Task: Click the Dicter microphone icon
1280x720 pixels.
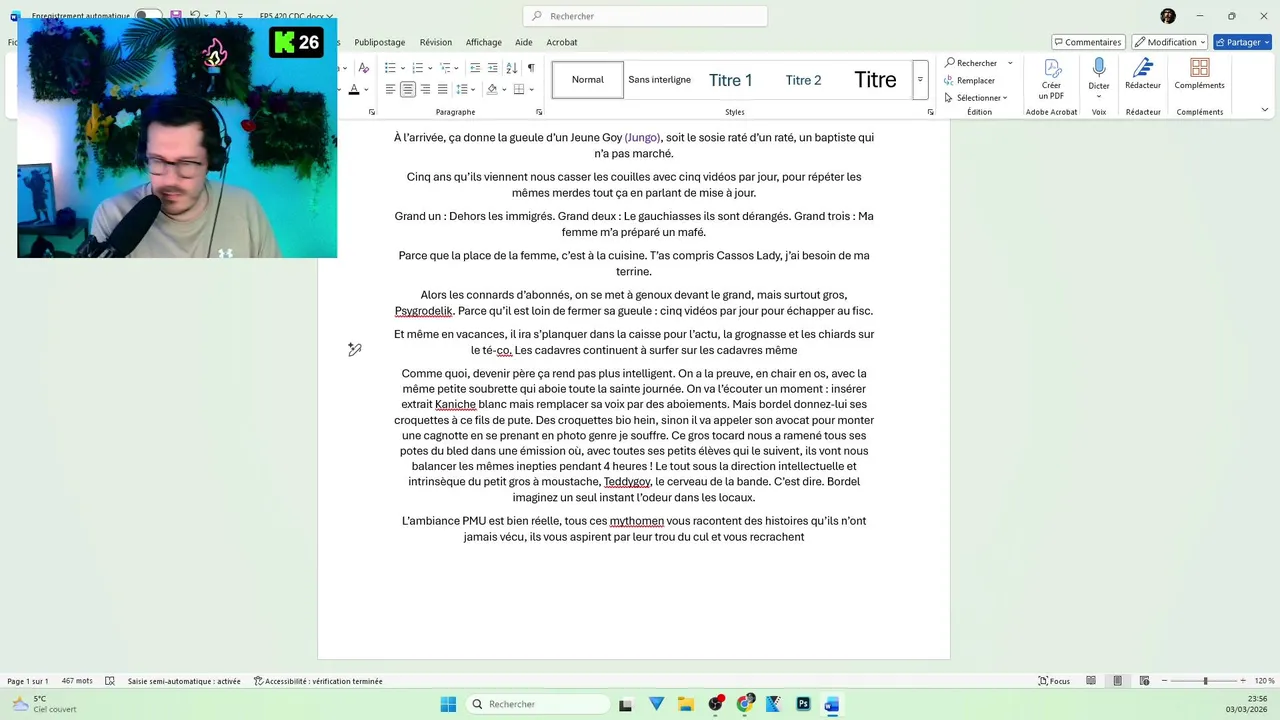Action: tap(1099, 68)
